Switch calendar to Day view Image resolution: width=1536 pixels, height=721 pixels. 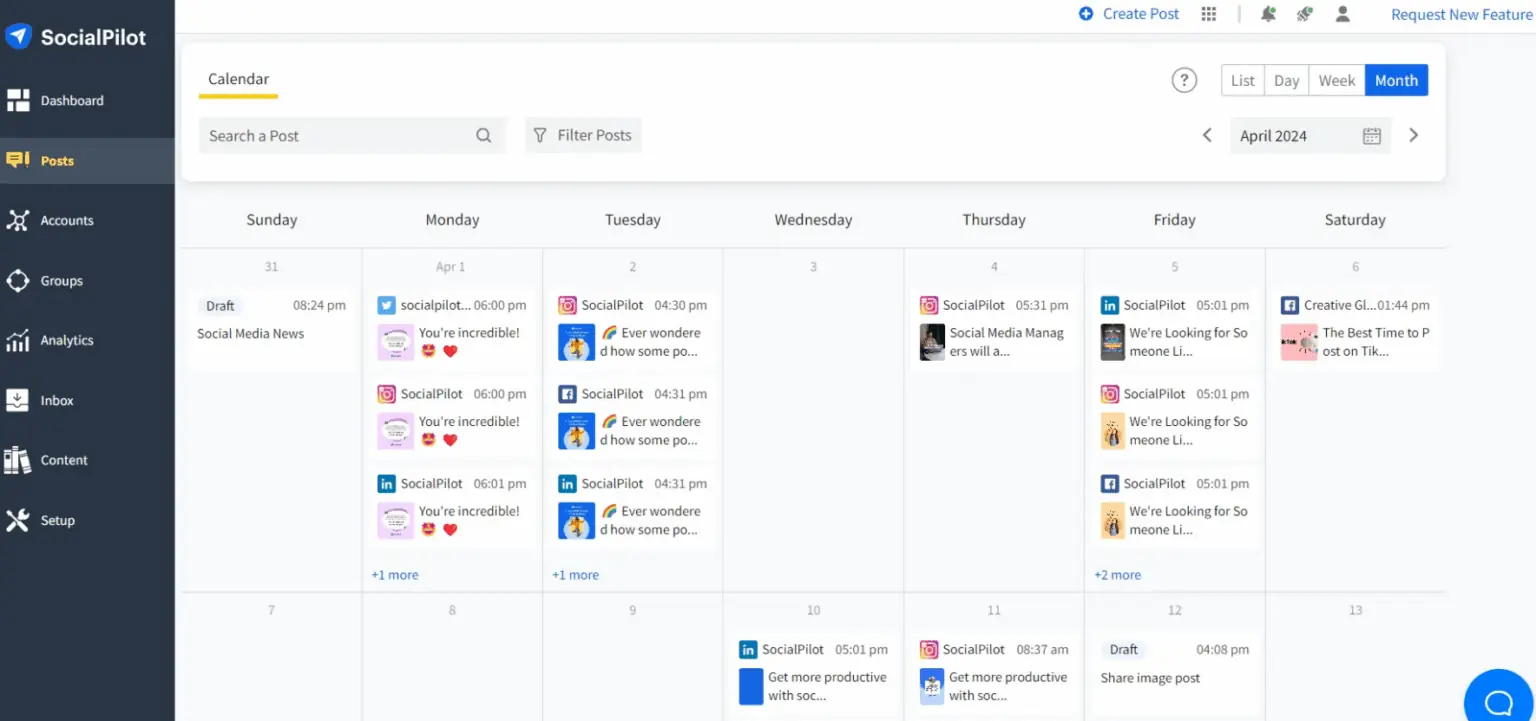(1286, 81)
